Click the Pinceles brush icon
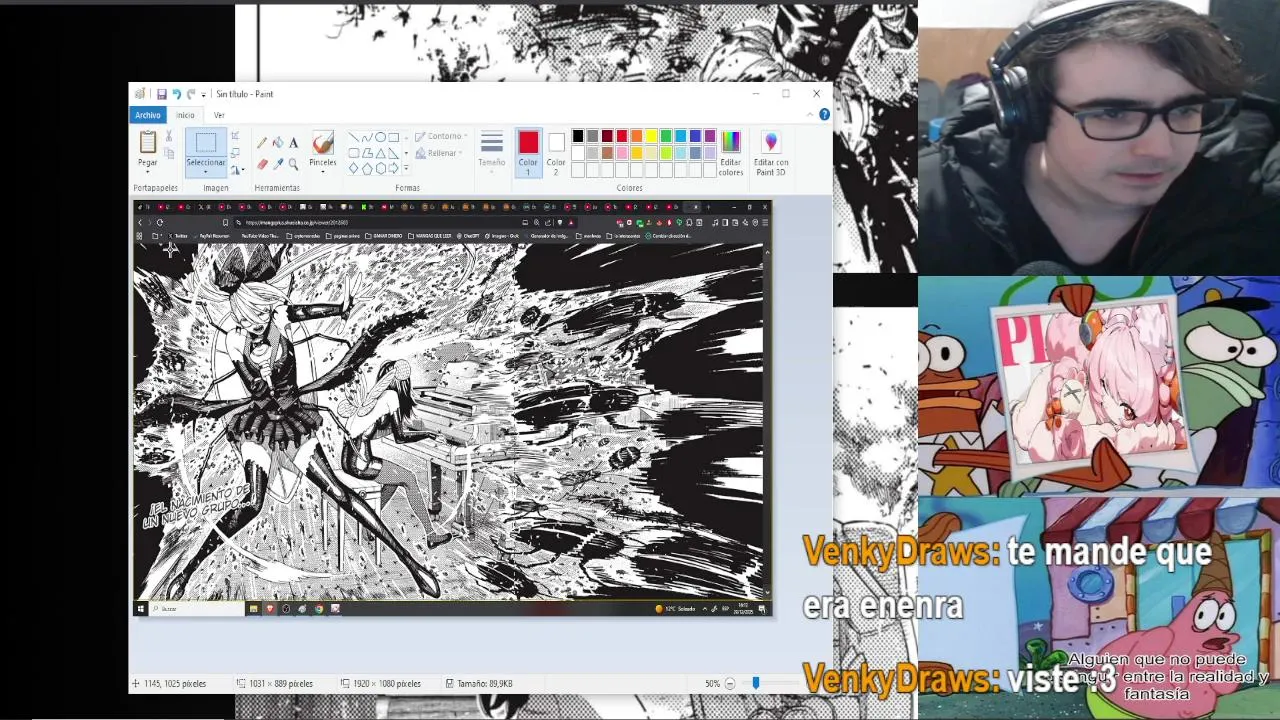 tap(323, 142)
